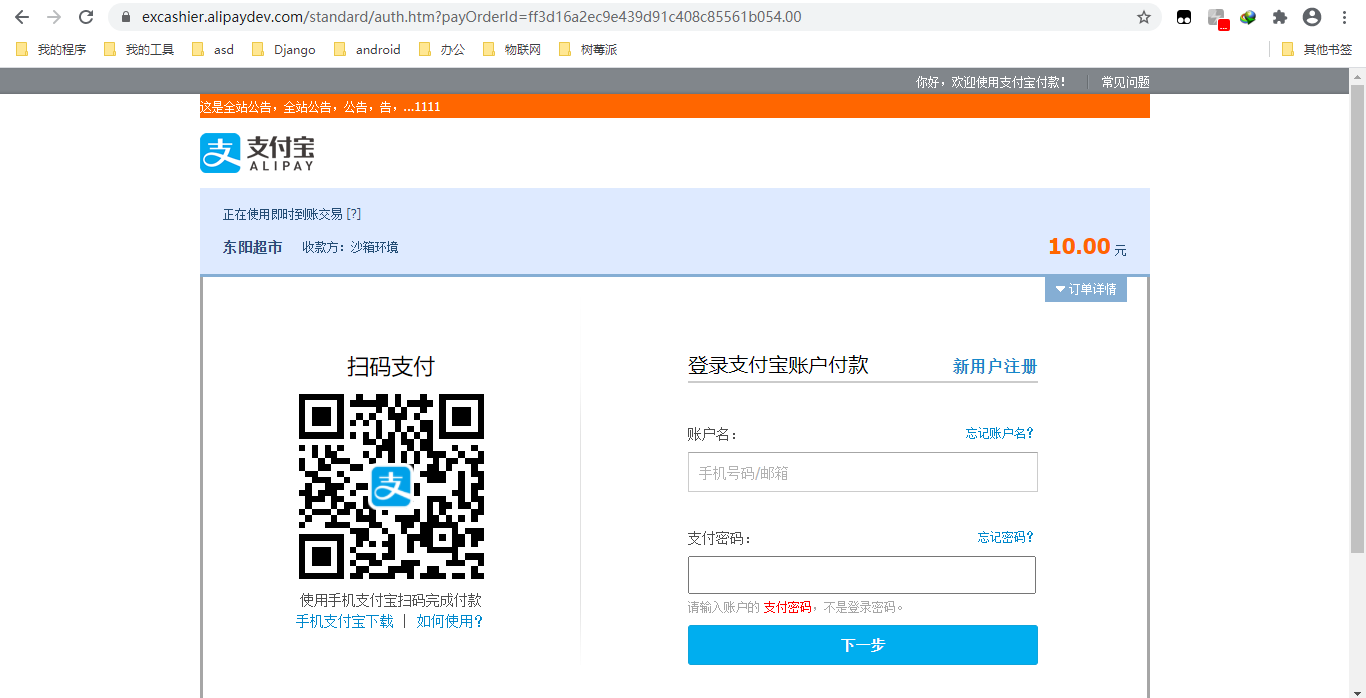This screenshot has width=1366, height=698.
Task: Open the 我的程序 bookmark folder
Action: point(51,49)
